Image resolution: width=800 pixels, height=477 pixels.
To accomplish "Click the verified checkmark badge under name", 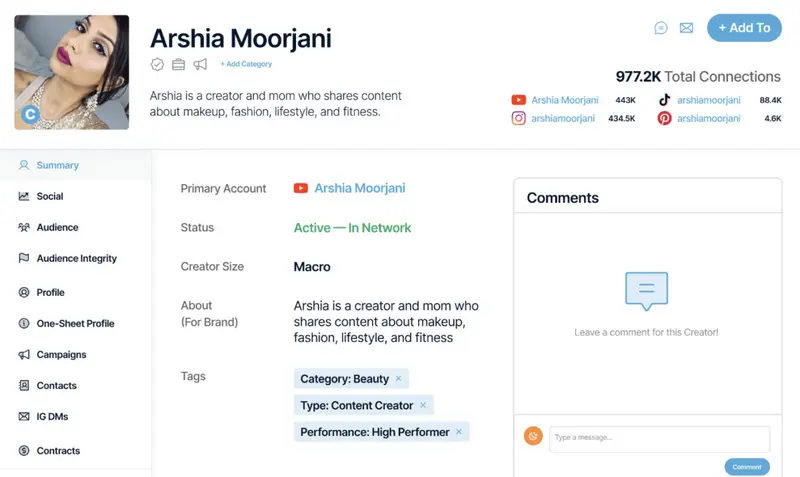I will 157,64.
